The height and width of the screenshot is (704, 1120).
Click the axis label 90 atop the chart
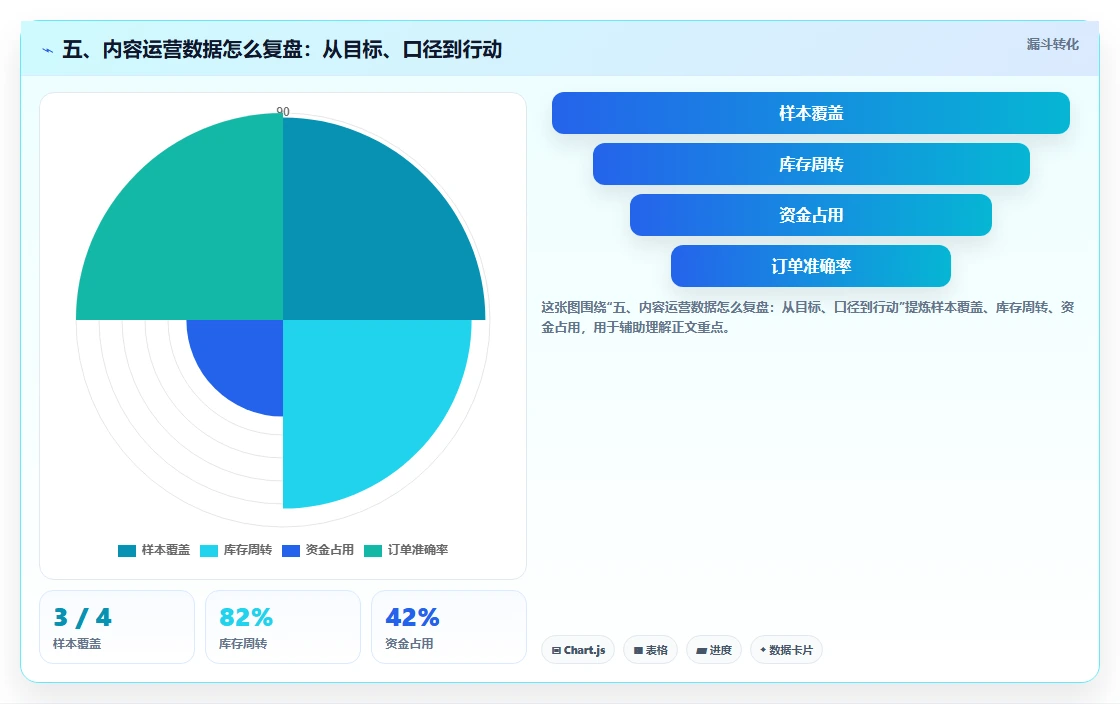283,111
